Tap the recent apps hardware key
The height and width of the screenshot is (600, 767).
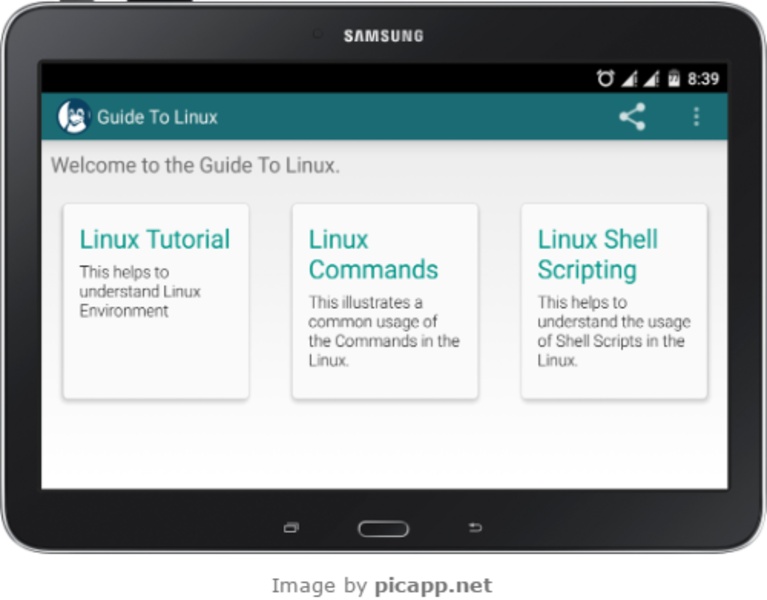[291, 528]
